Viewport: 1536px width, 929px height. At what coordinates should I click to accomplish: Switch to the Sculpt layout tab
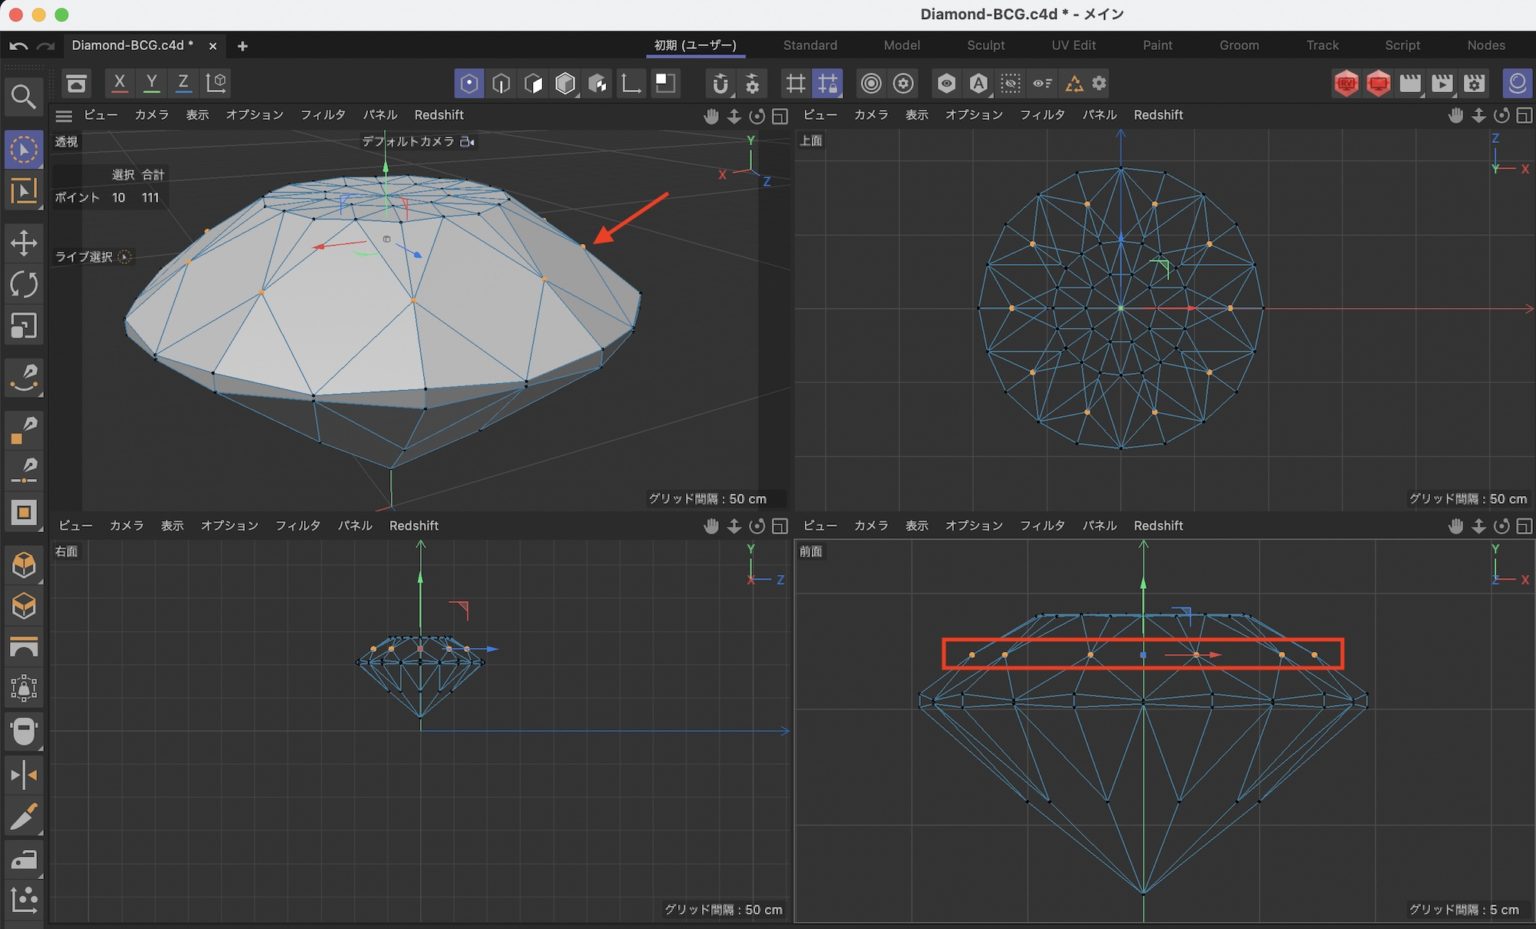(985, 45)
